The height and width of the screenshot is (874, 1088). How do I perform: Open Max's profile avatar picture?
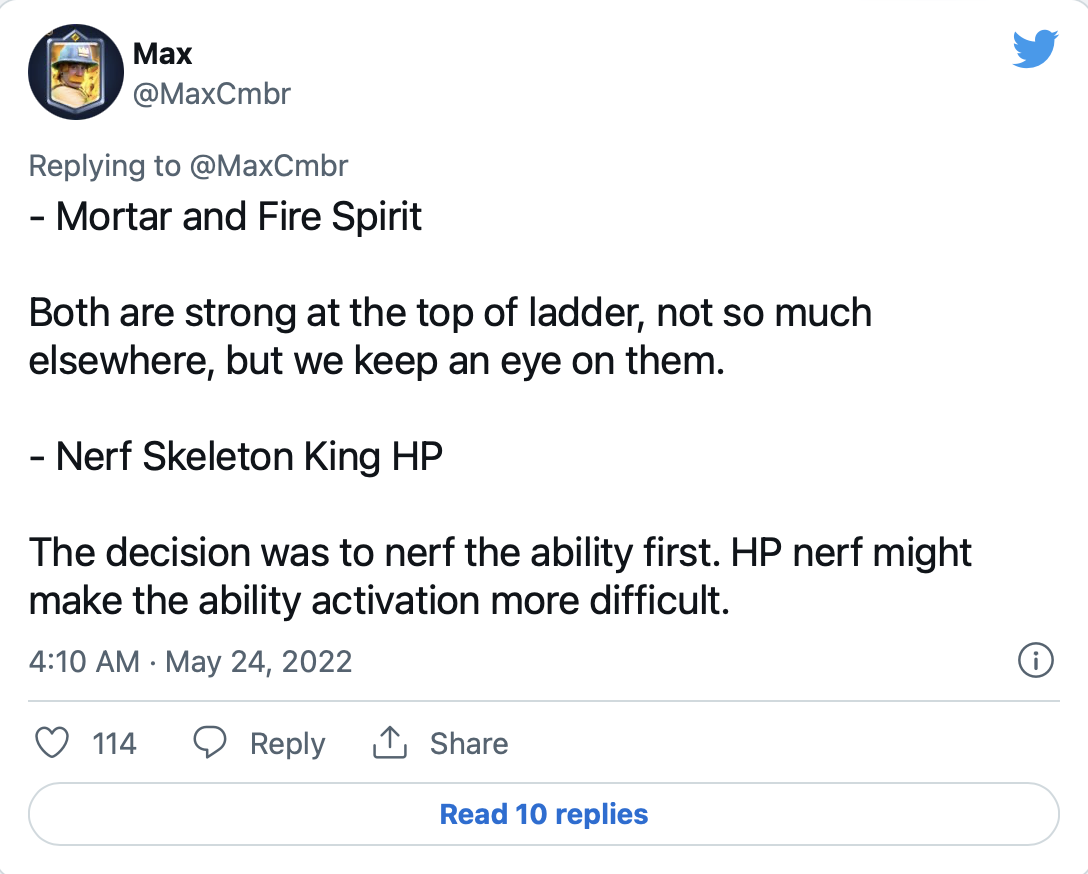[x=76, y=71]
